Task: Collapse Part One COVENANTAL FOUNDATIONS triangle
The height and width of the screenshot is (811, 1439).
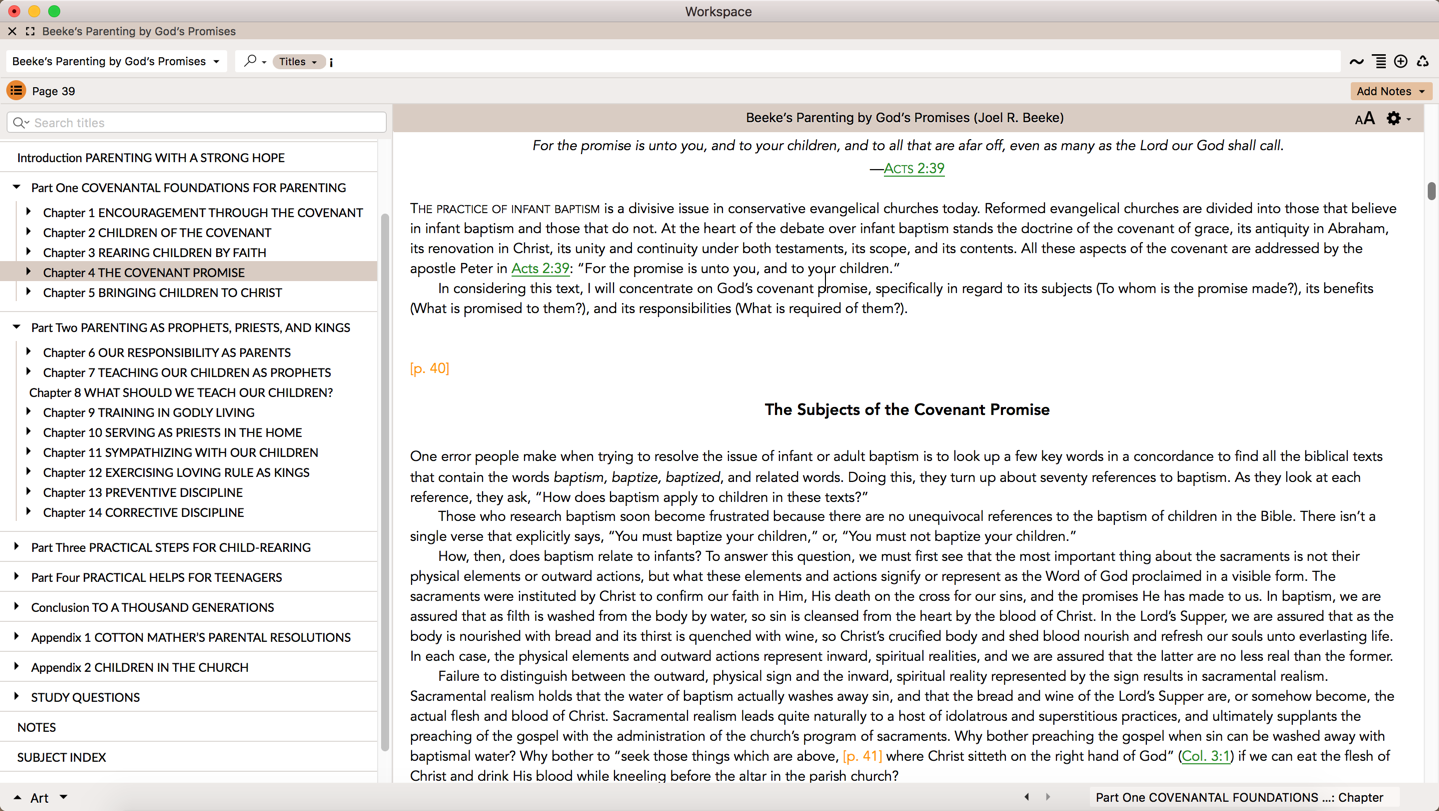Action: [17, 187]
